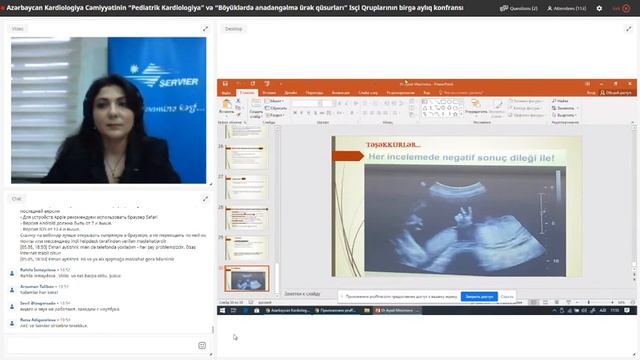Switch to Azərbaycan Kardiologiya browser taskbar item
640x360 pixels.
pyautogui.click(x=288, y=311)
